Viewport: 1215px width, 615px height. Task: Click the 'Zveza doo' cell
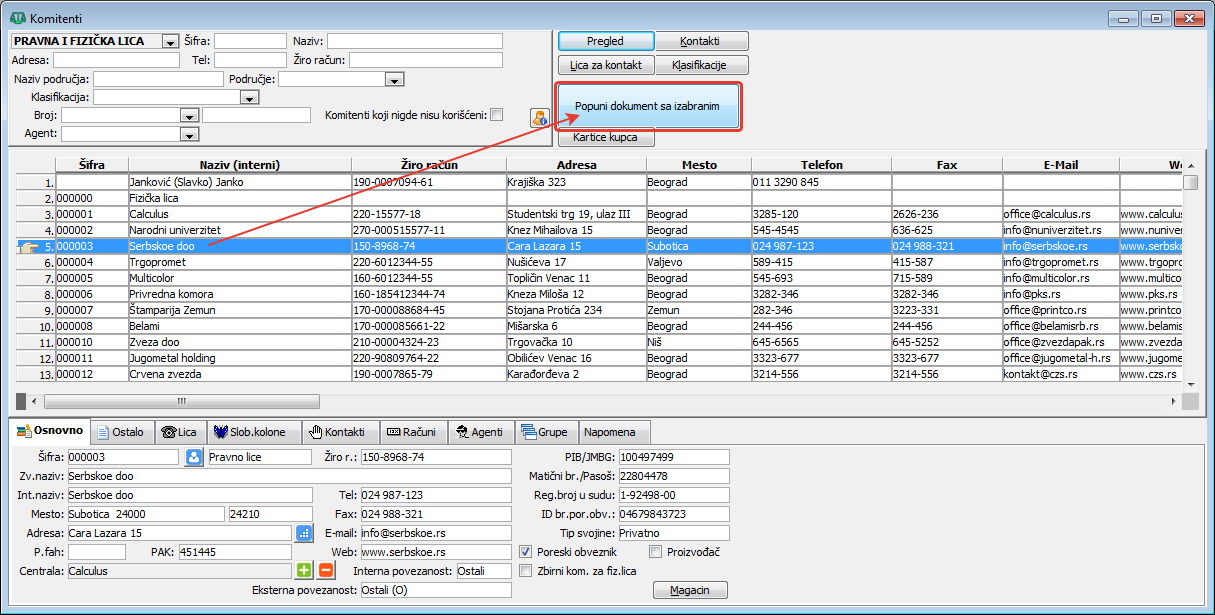(x=240, y=342)
